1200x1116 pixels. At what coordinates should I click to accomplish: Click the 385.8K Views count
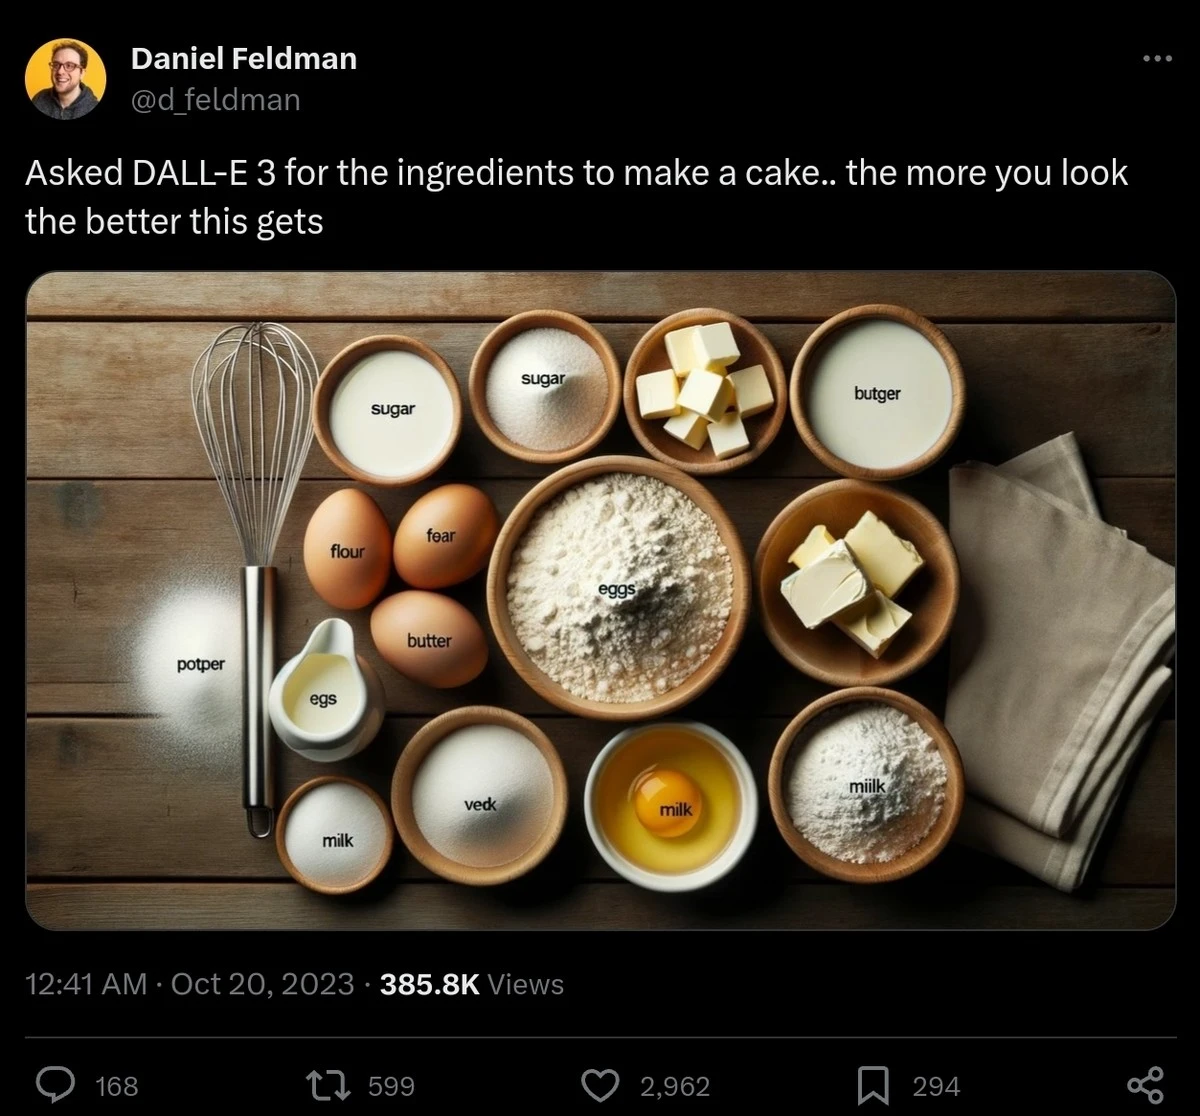(472, 984)
